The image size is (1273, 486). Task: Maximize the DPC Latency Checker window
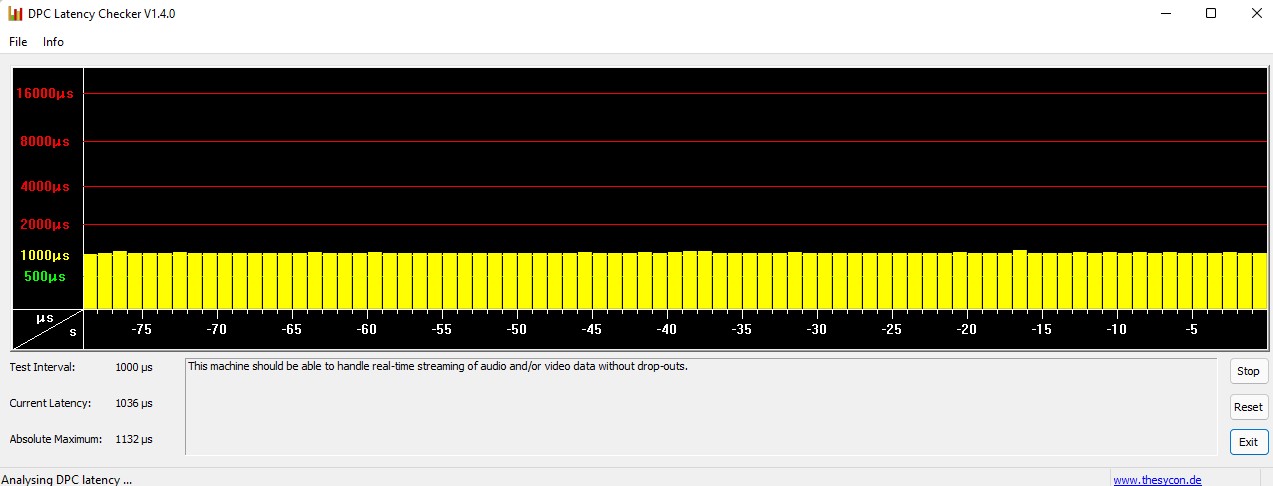point(1211,14)
